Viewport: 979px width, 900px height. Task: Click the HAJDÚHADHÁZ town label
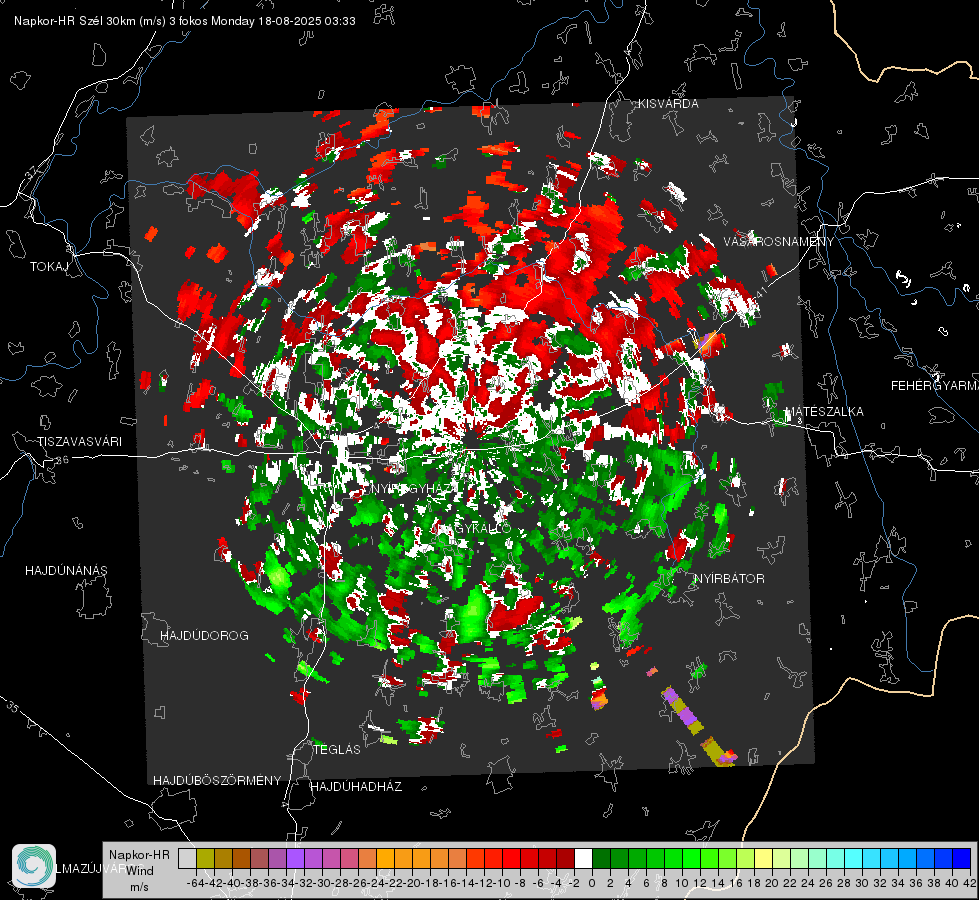(356, 786)
